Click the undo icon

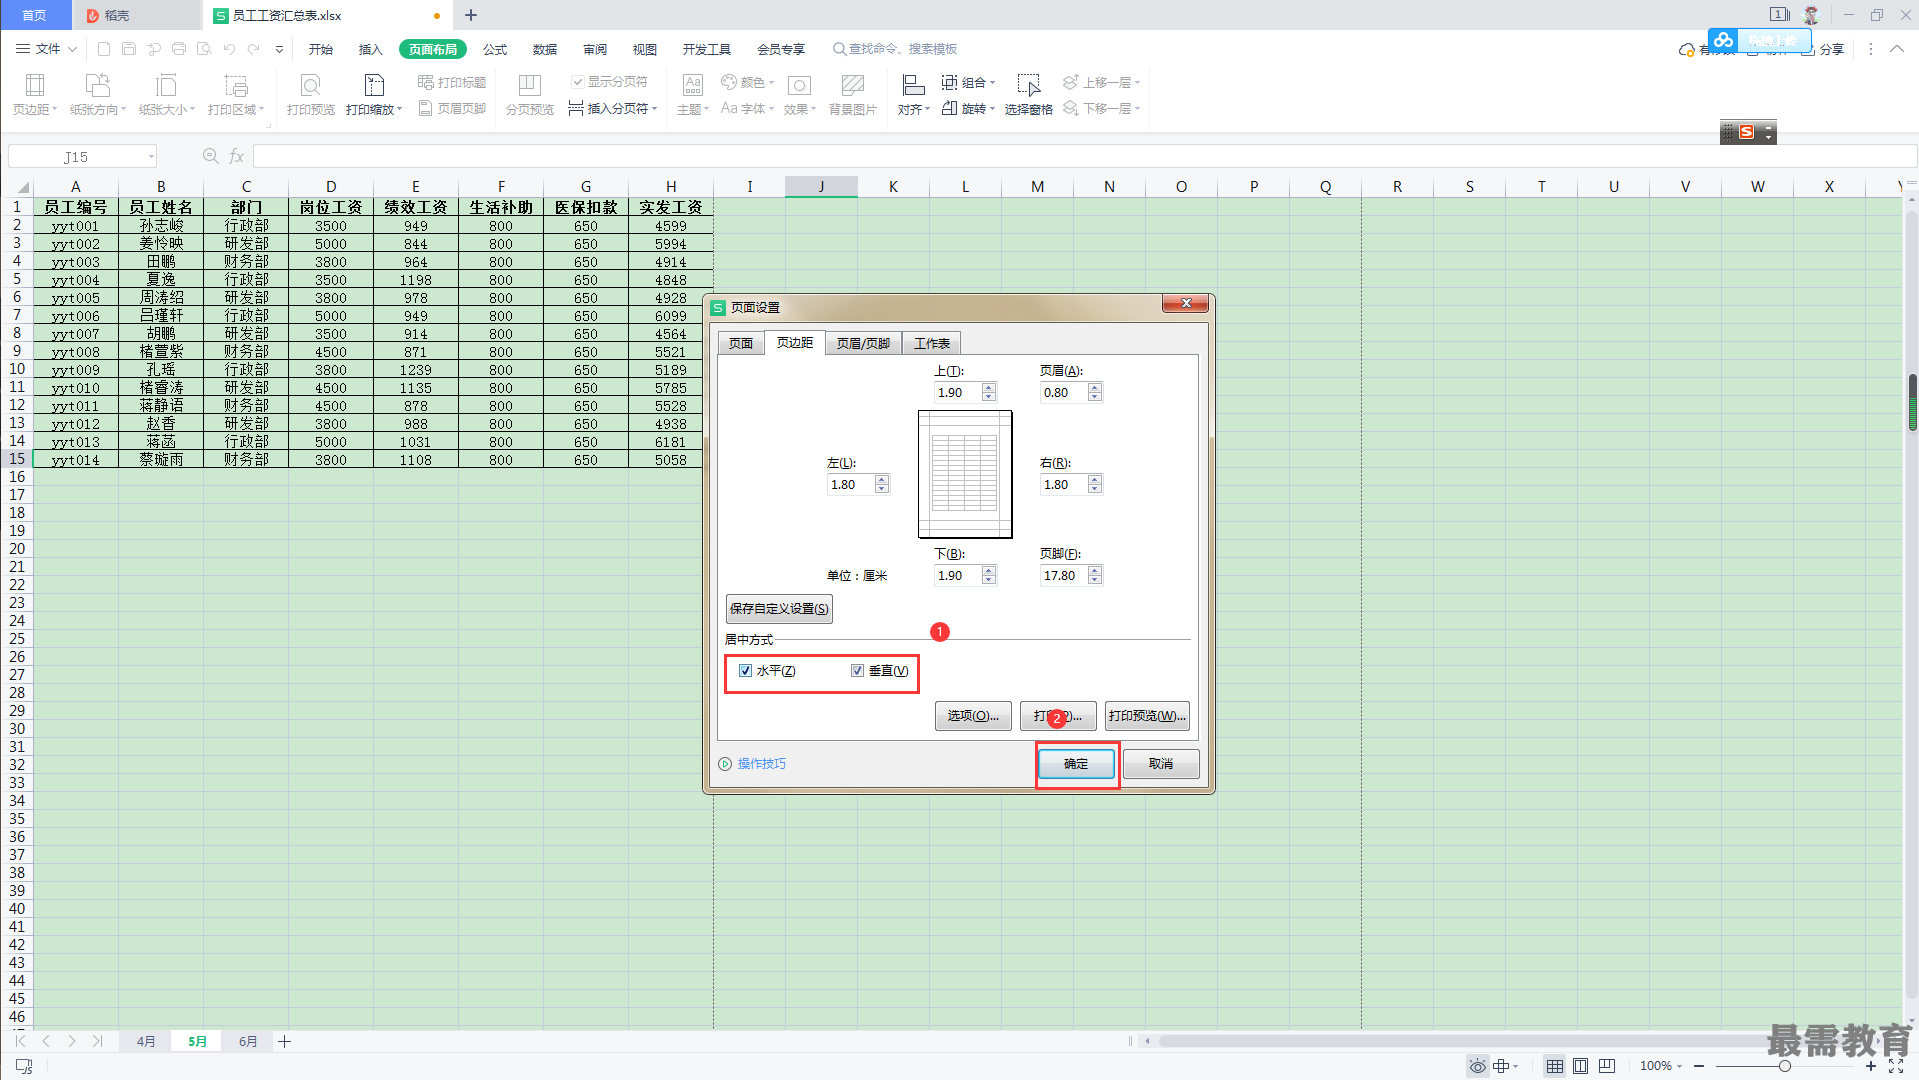(229, 48)
